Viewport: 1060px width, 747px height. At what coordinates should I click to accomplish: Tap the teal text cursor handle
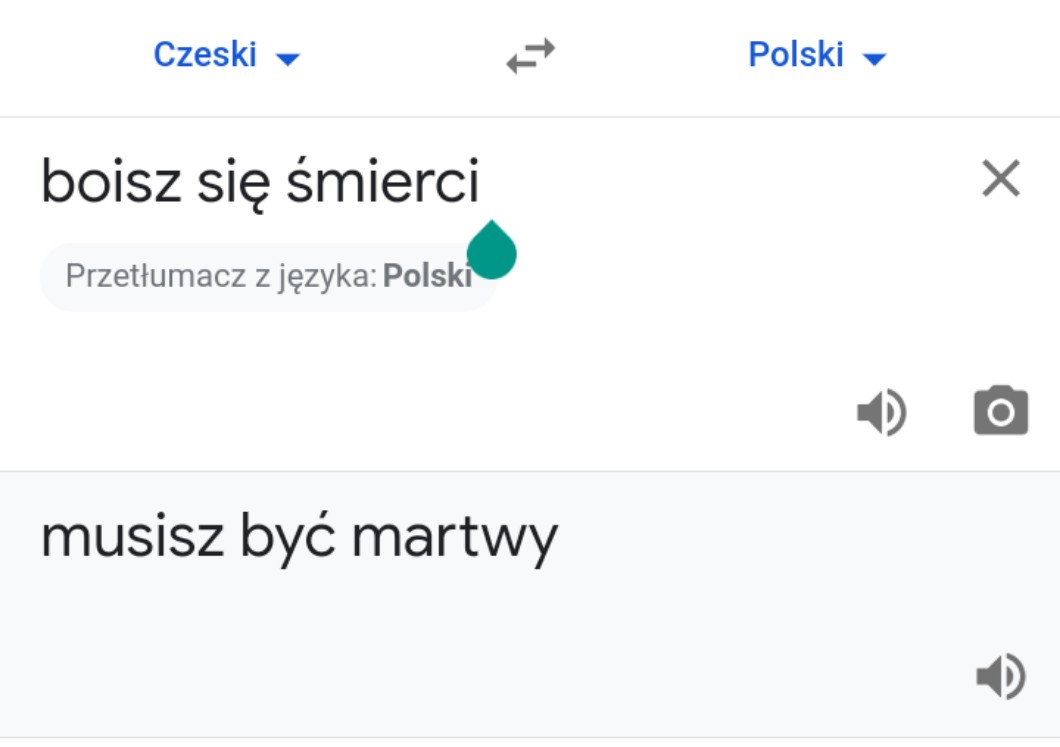pos(491,251)
